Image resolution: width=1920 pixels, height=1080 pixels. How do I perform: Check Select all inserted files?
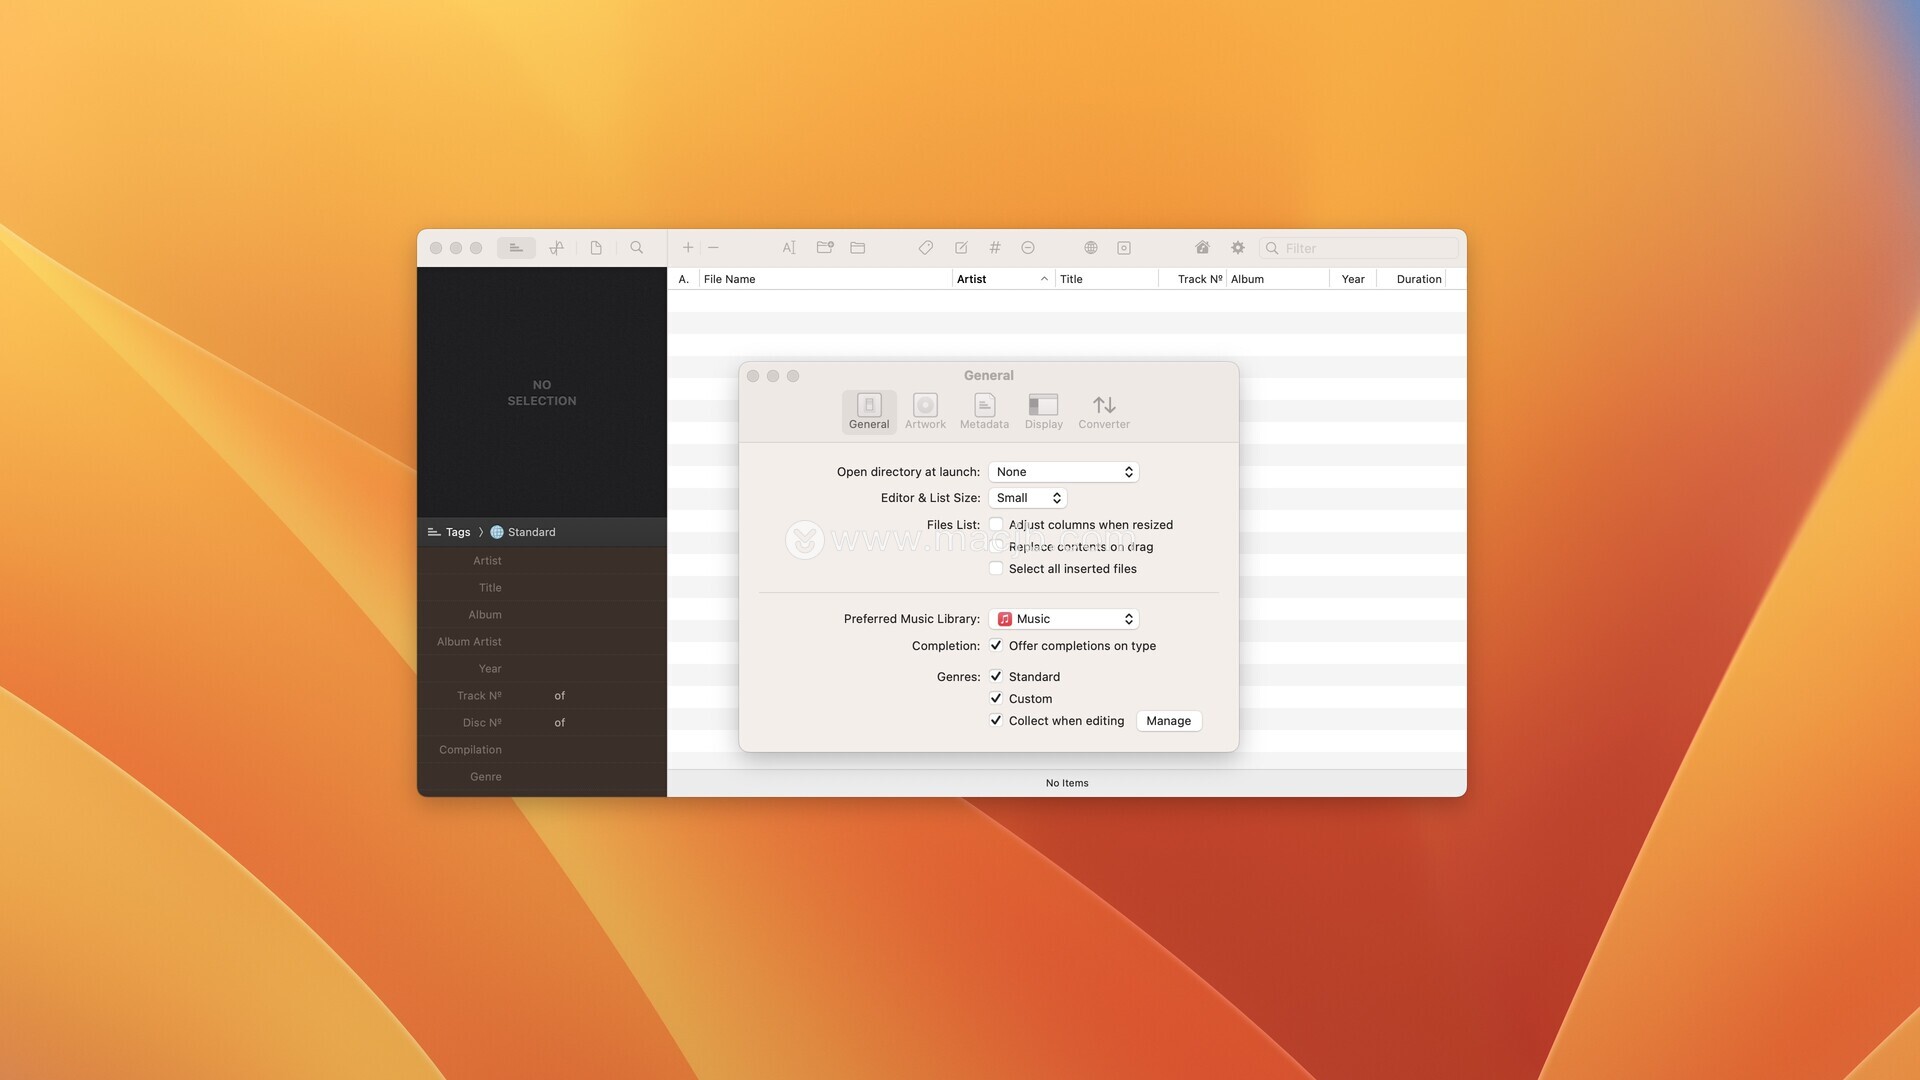coord(996,569)
